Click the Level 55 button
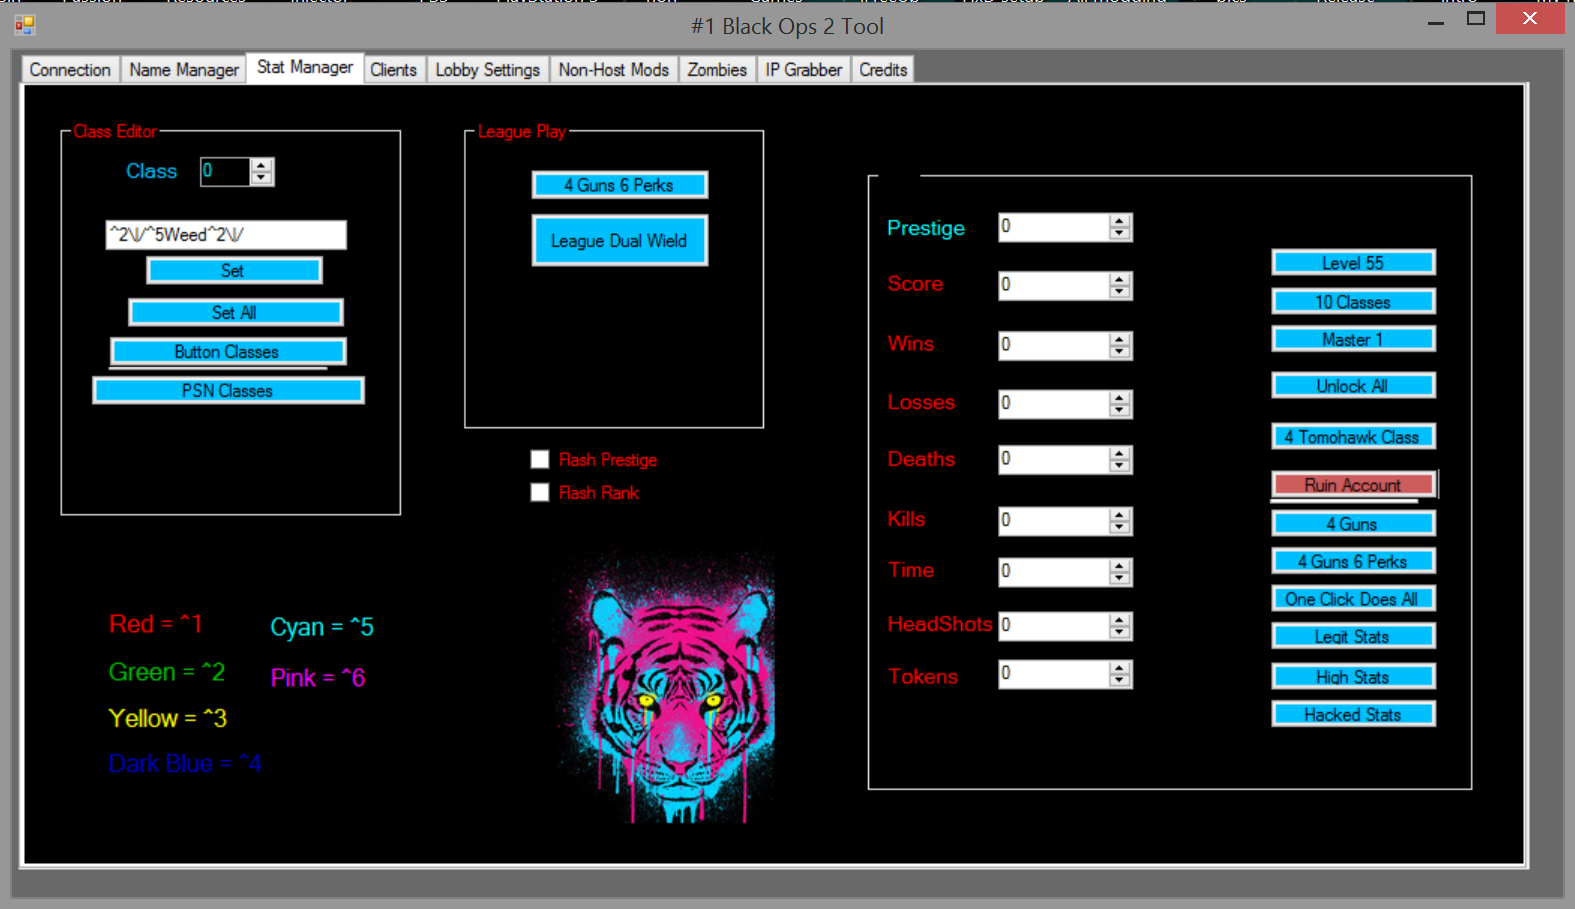The height and width of the screenshot is (909, 1575). [1353, 263]
